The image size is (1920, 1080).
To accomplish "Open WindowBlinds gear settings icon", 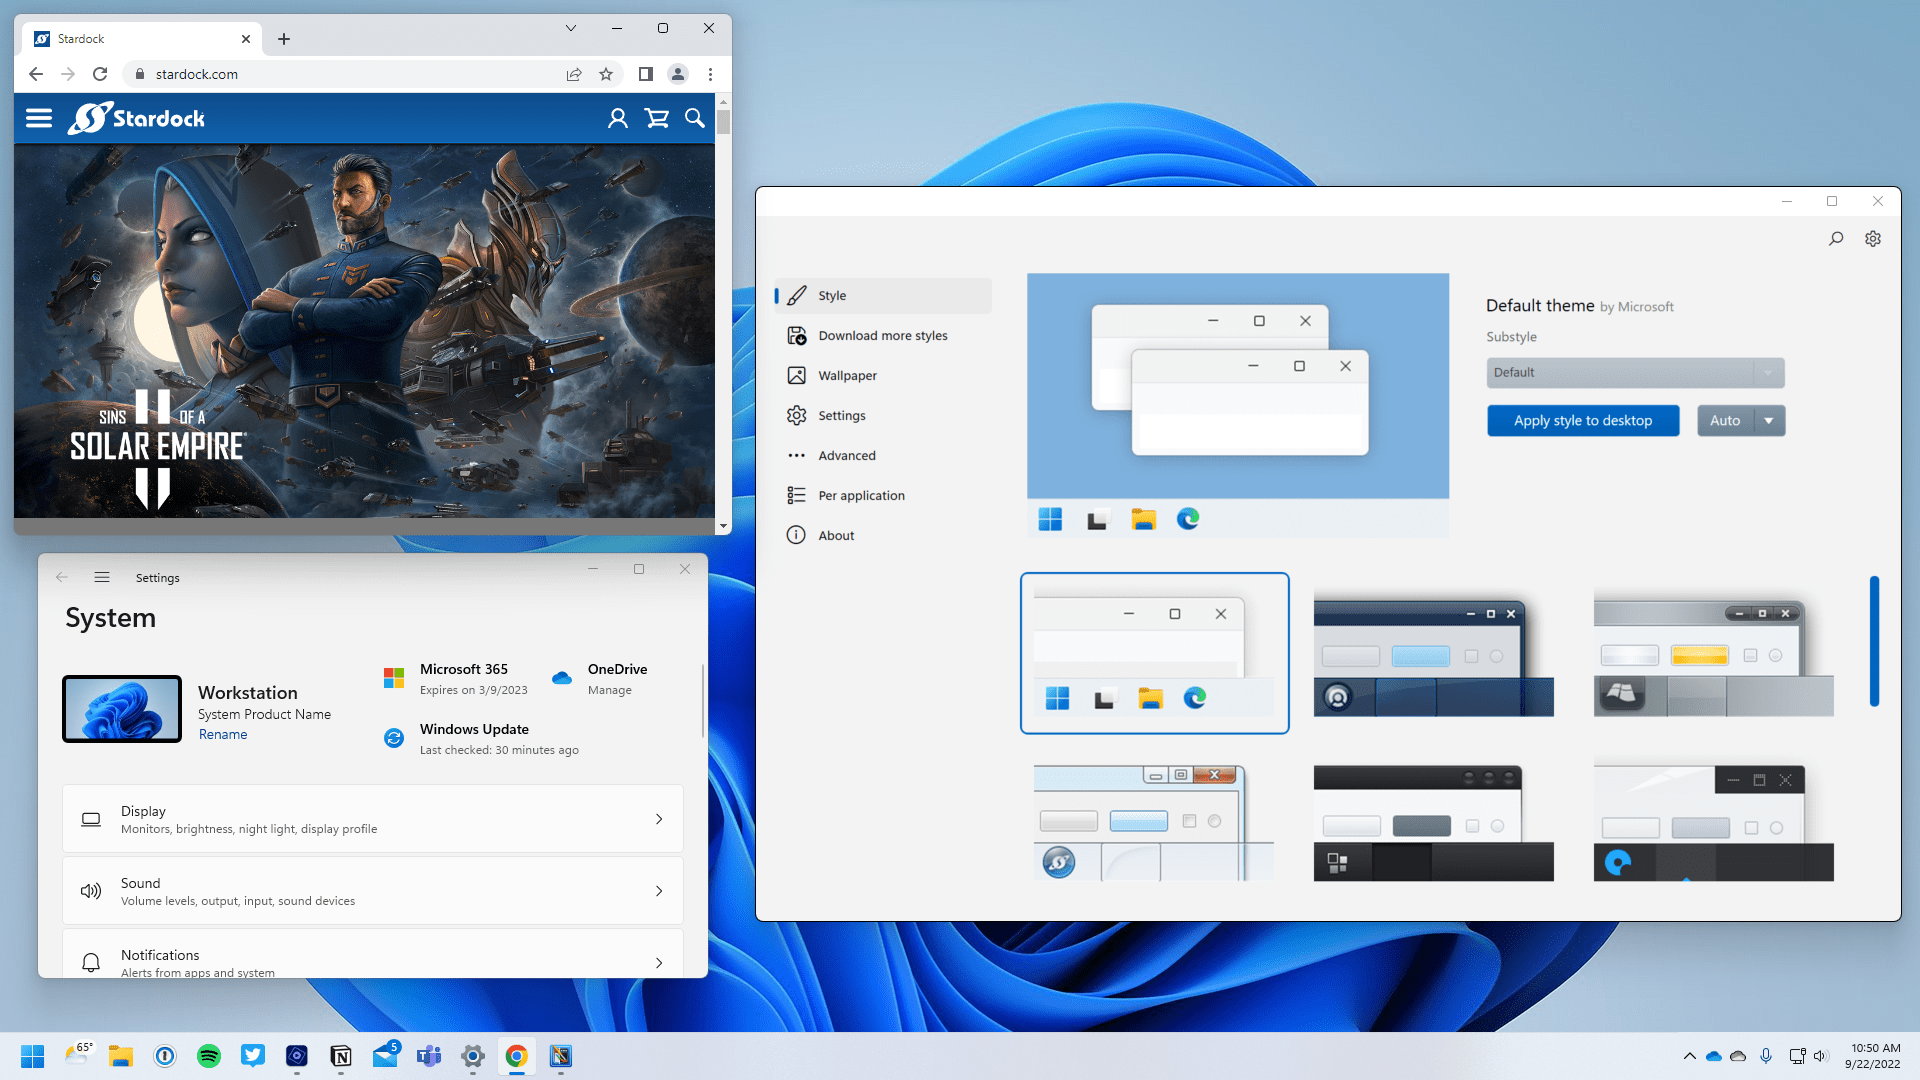I will tap(1873, 239).
